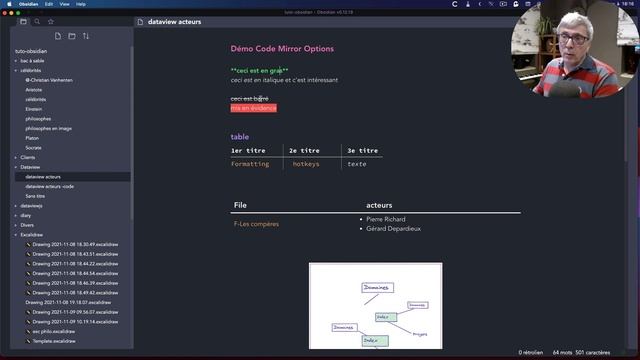
Task: Open Drawing 2021-11-09 10.19.14.excalidraw
Action: click(x=75, y=322)
